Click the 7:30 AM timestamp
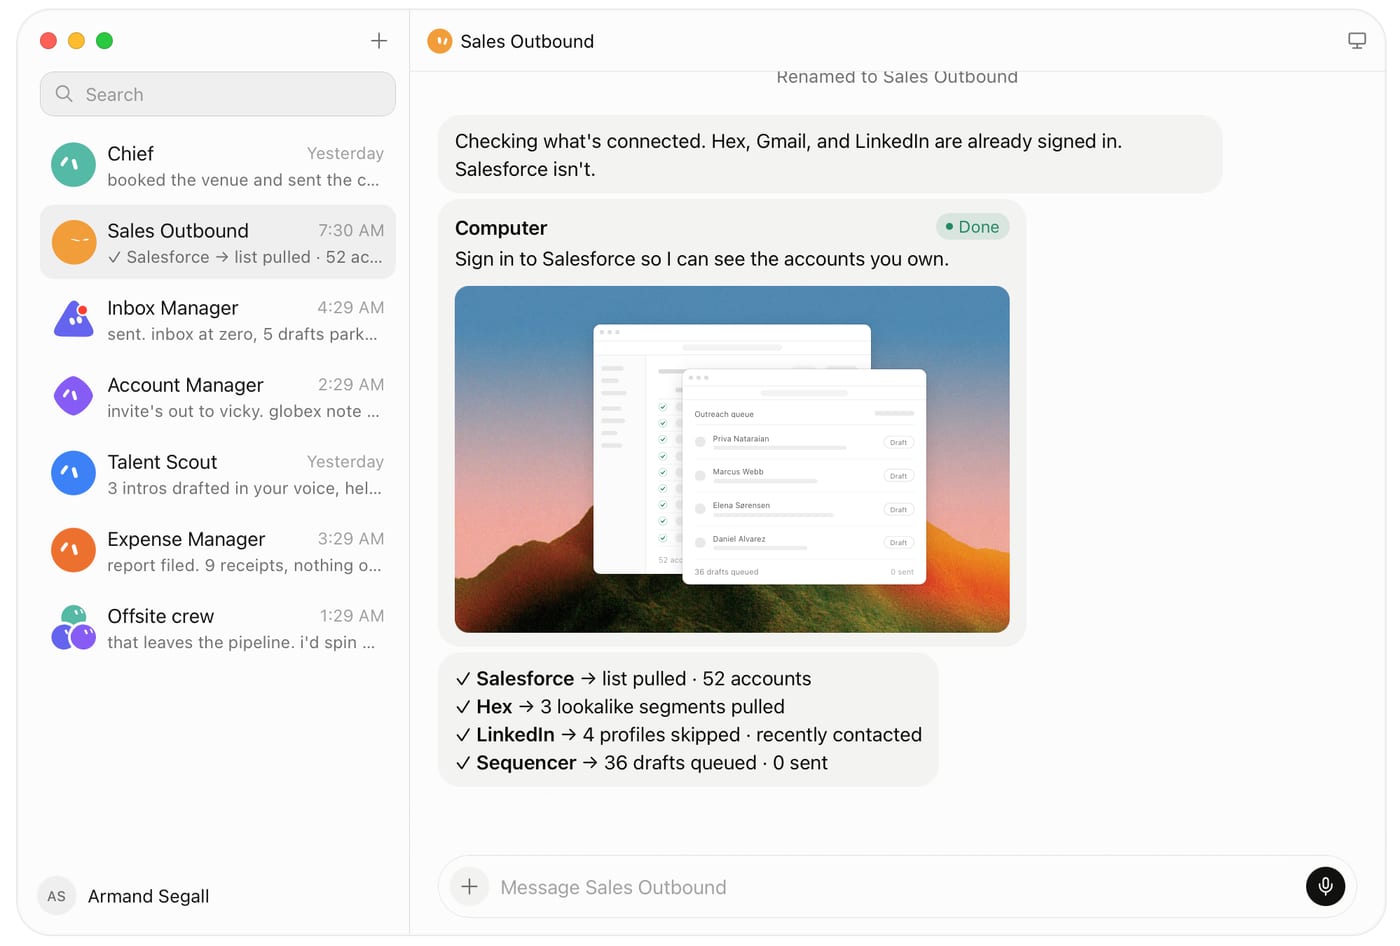This screenshot has height=946, width=1400. 351,230
